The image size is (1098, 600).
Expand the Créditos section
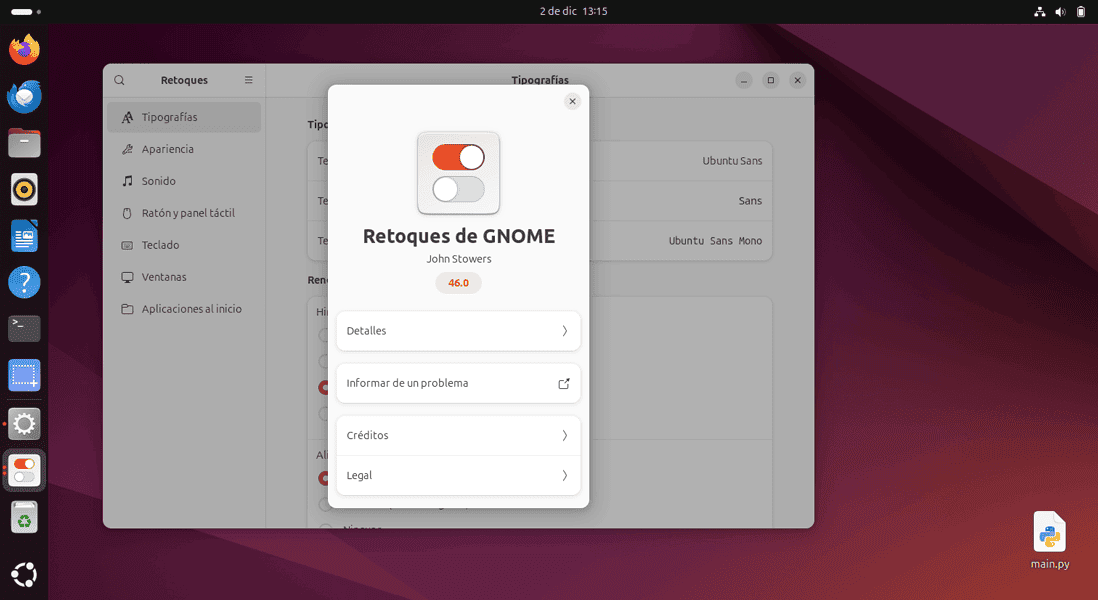[458, 435]
